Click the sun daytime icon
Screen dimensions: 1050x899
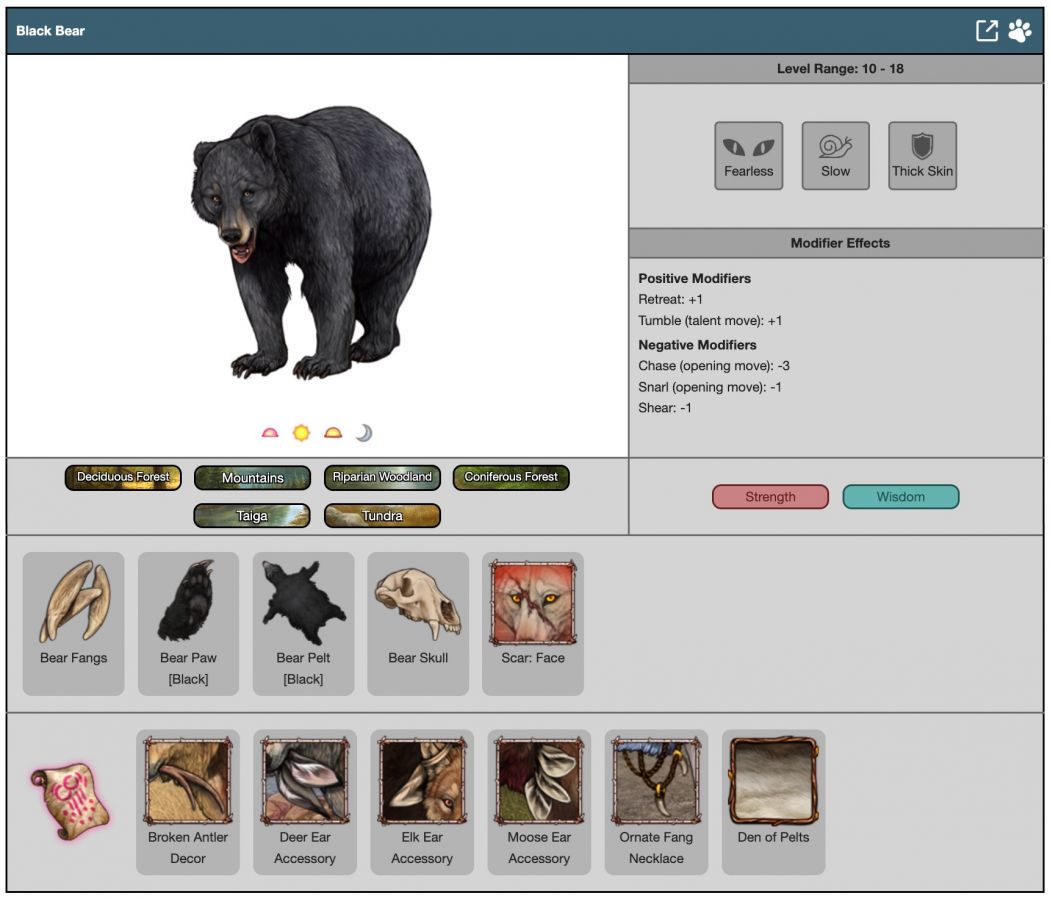pos(301,433)
